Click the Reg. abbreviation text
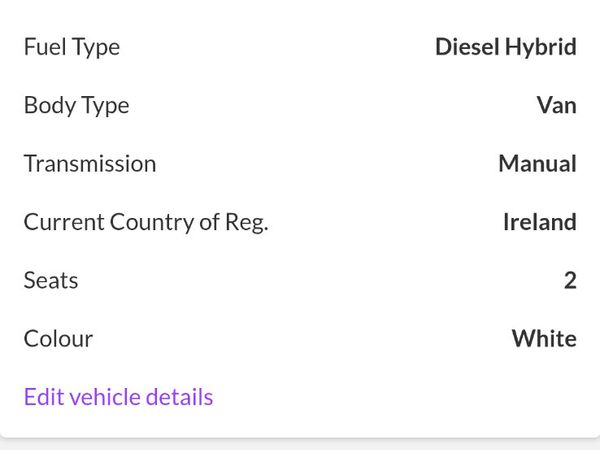 (x=246, y=223)
